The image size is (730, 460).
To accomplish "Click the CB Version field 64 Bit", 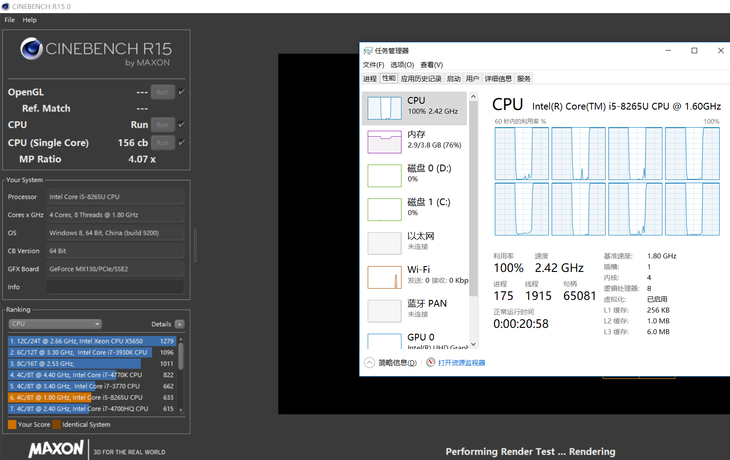I will coord(115,251).
